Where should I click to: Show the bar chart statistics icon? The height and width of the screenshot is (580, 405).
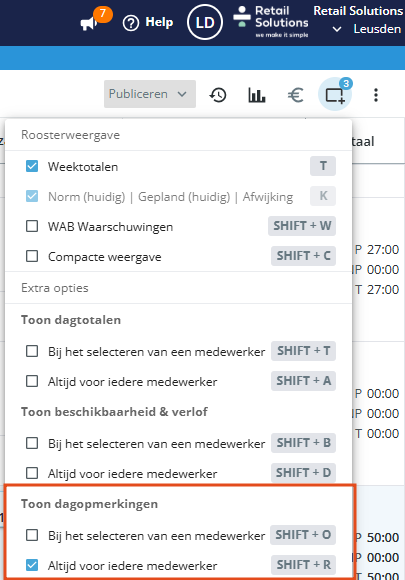257,95
